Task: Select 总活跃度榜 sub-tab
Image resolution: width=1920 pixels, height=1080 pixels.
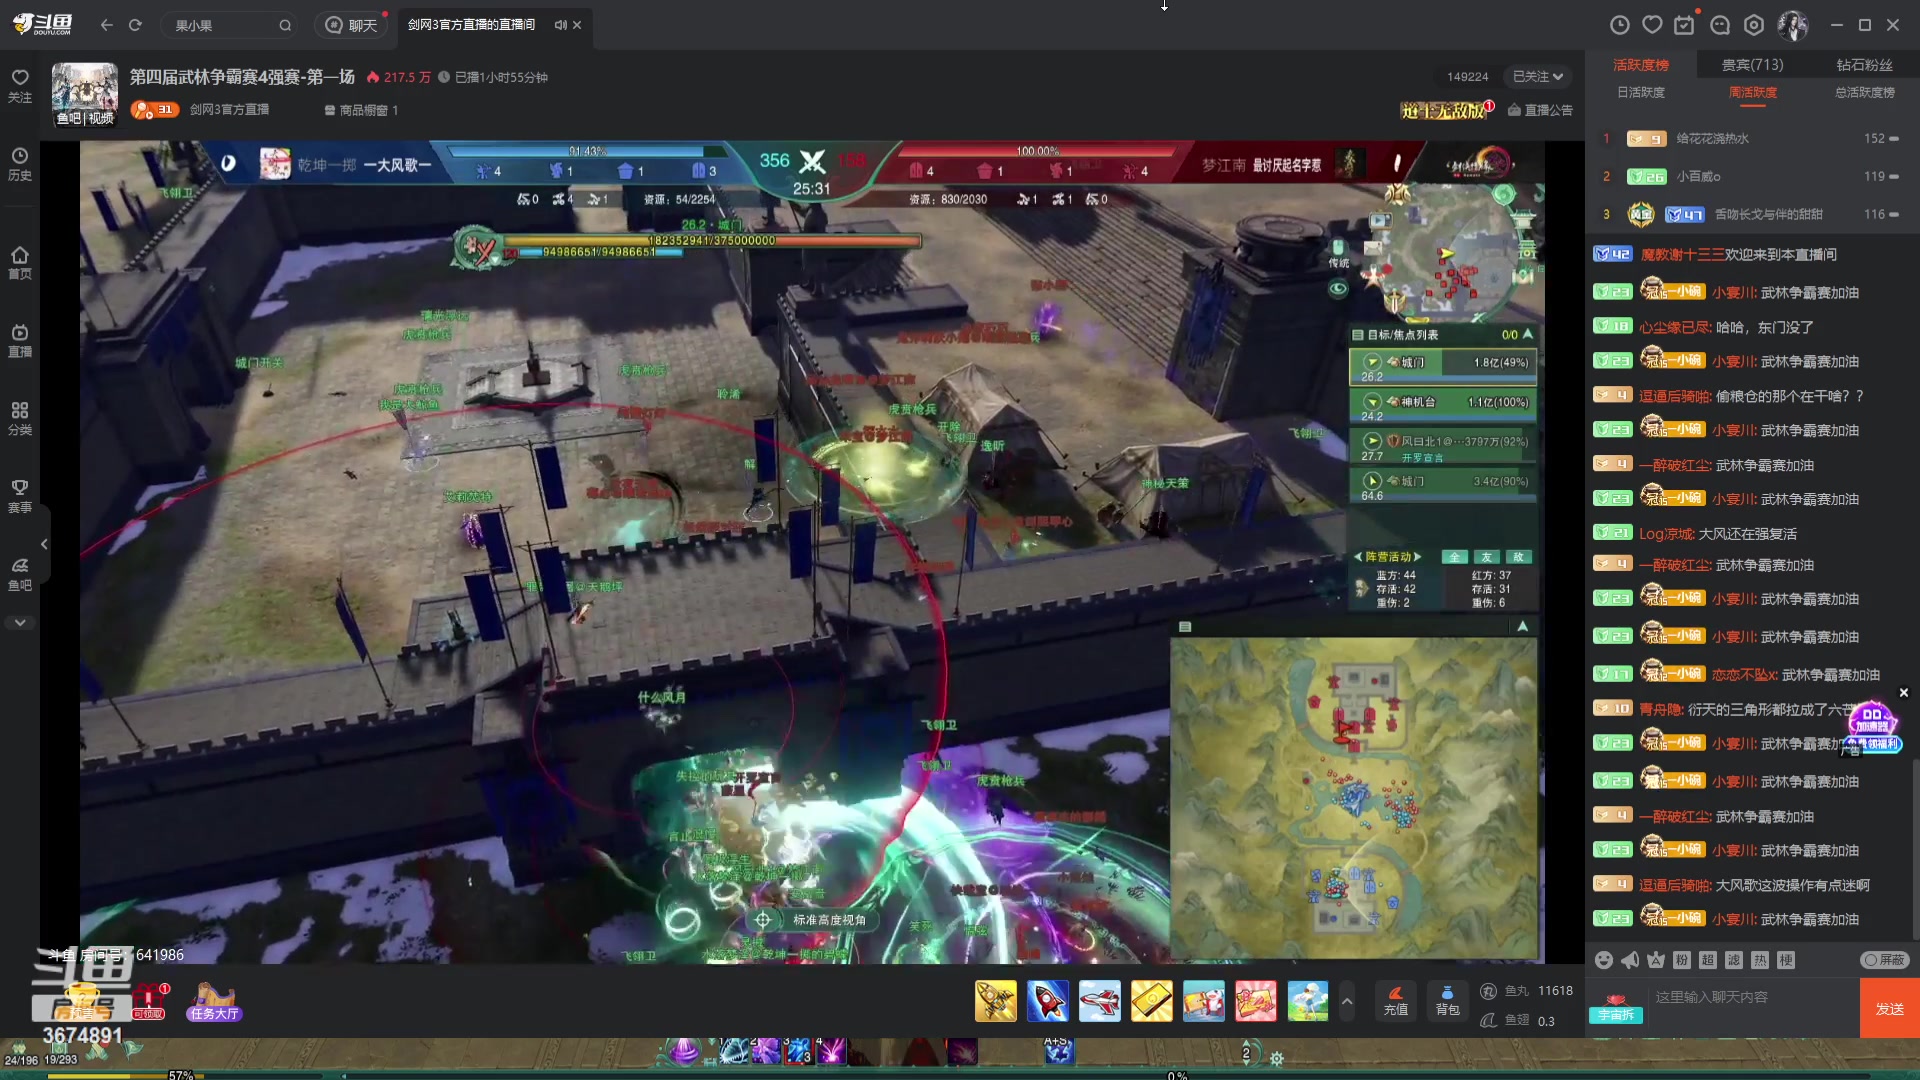Action: (x=1864, y=92)
